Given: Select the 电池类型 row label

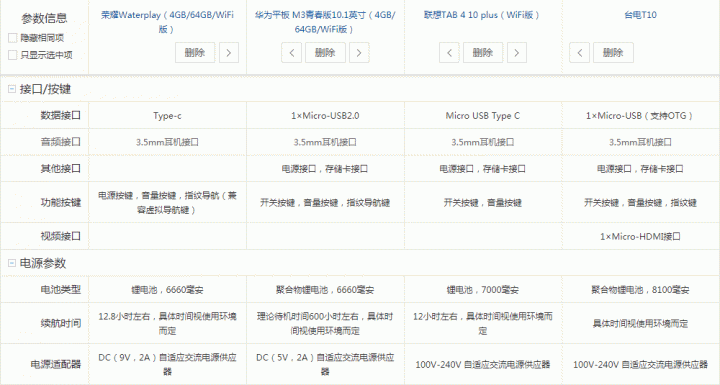Looking at the screenshot, I should pos(61,290).
